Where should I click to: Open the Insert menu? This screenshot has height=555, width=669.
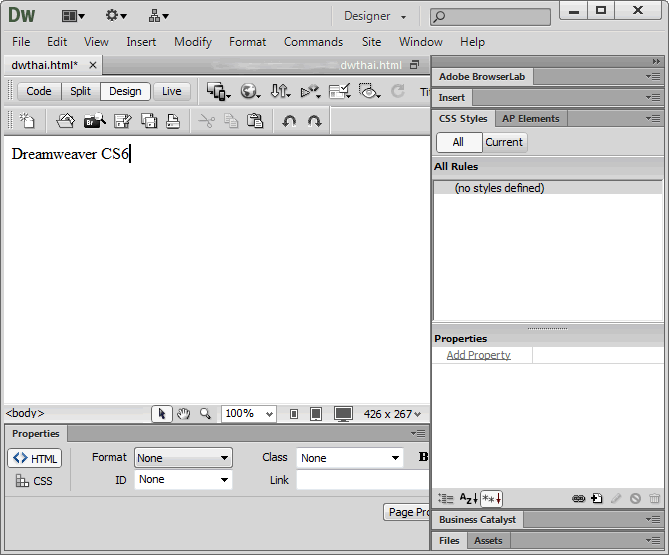pyautogui.click(x=141, y=42)
